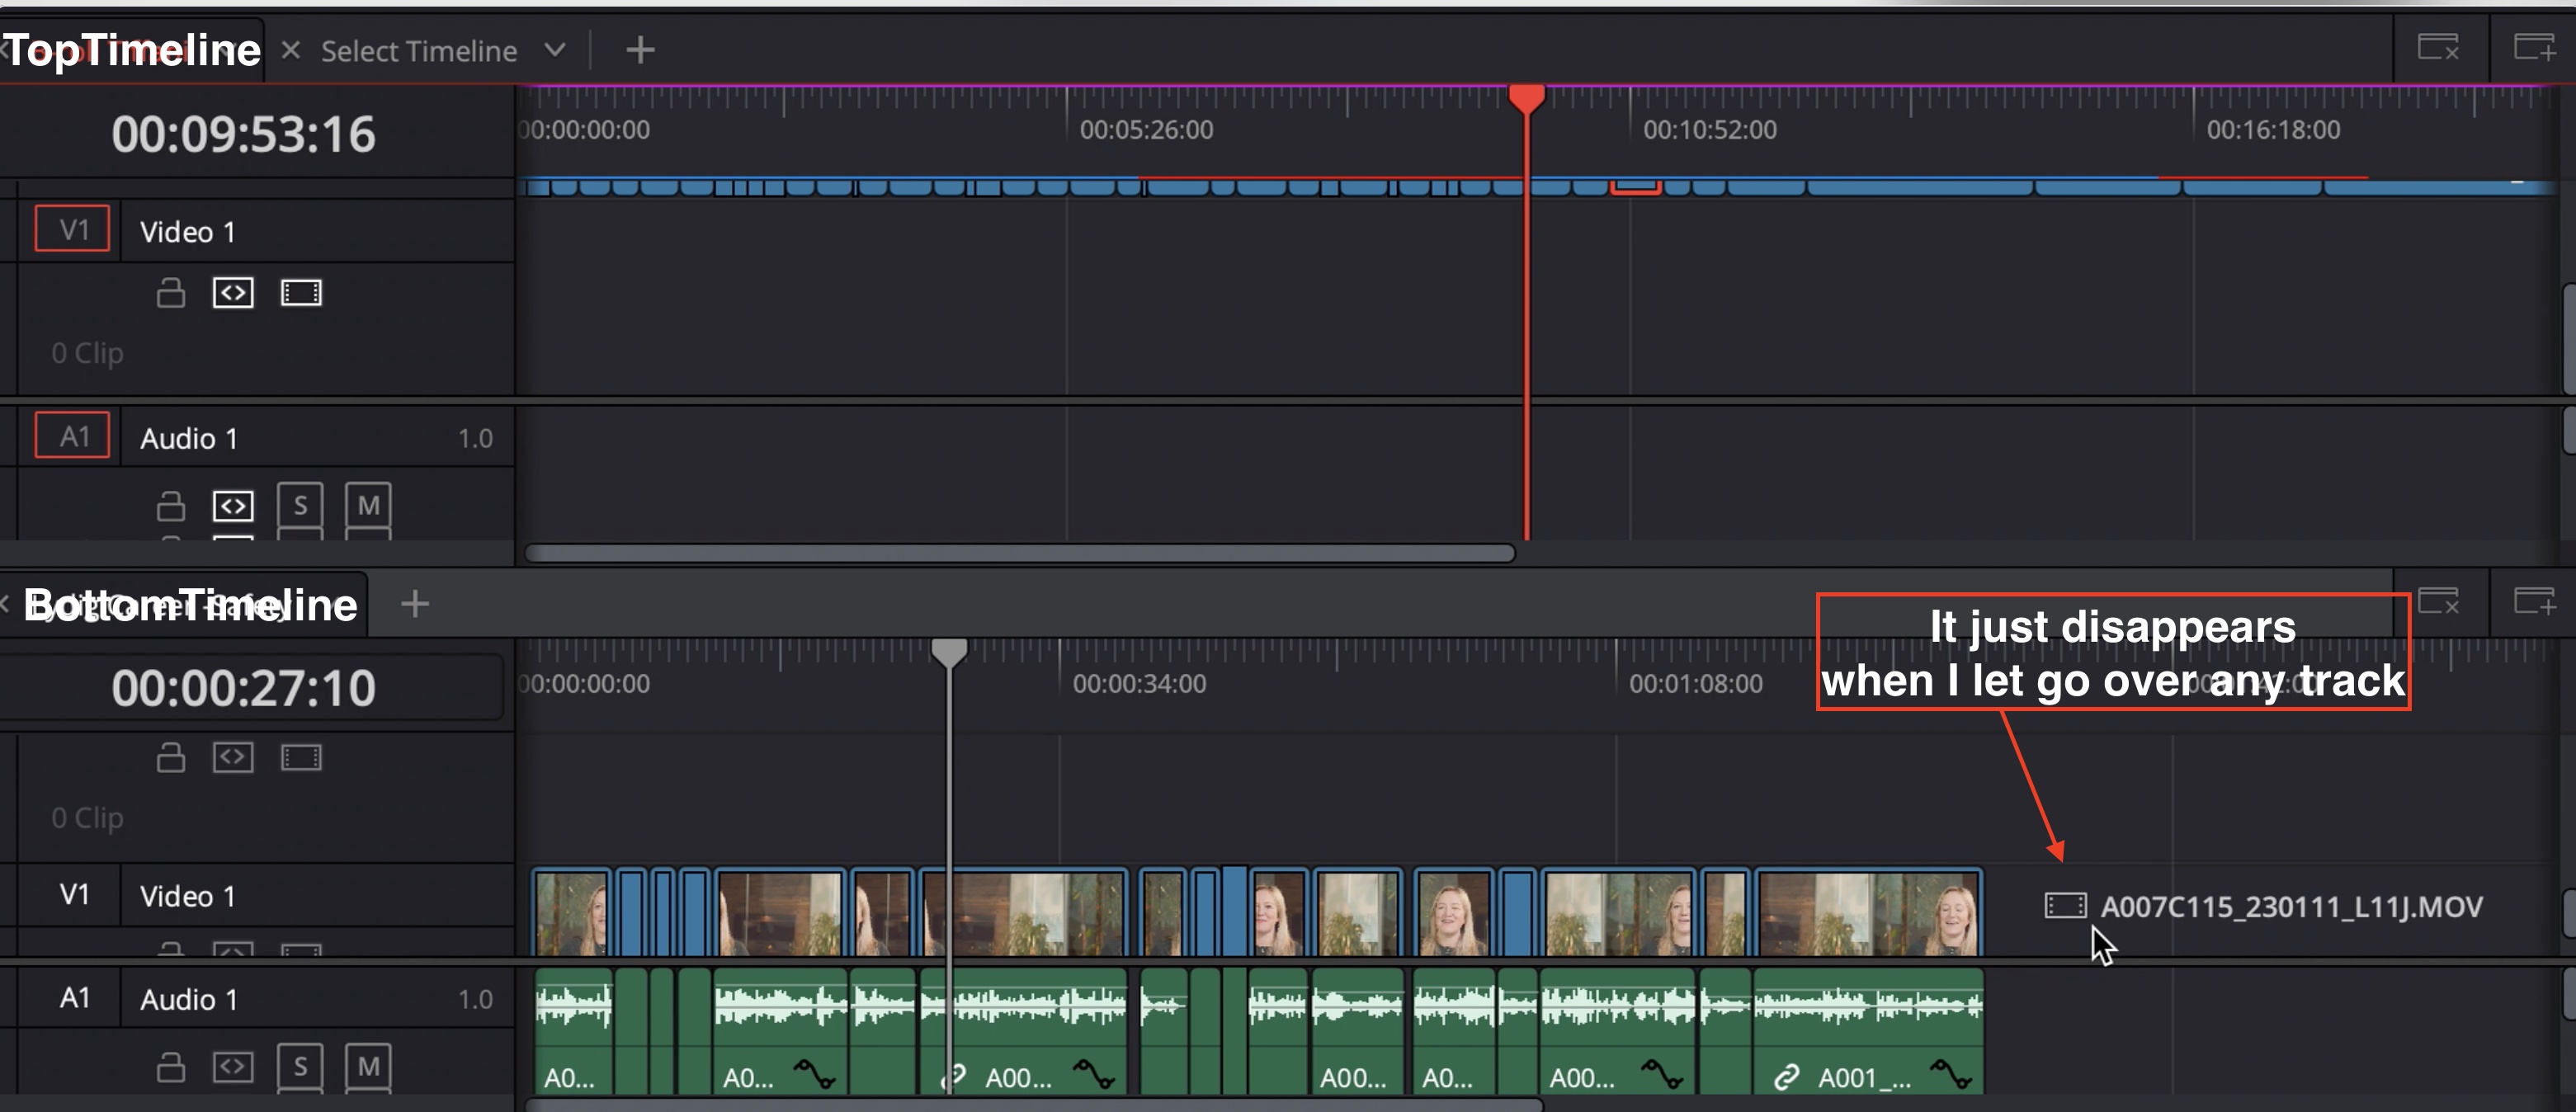Lock the Video 1 track in the top timeline
Screen dimensions: 2576x1112
pyautogui.click(x=171, y=293)
